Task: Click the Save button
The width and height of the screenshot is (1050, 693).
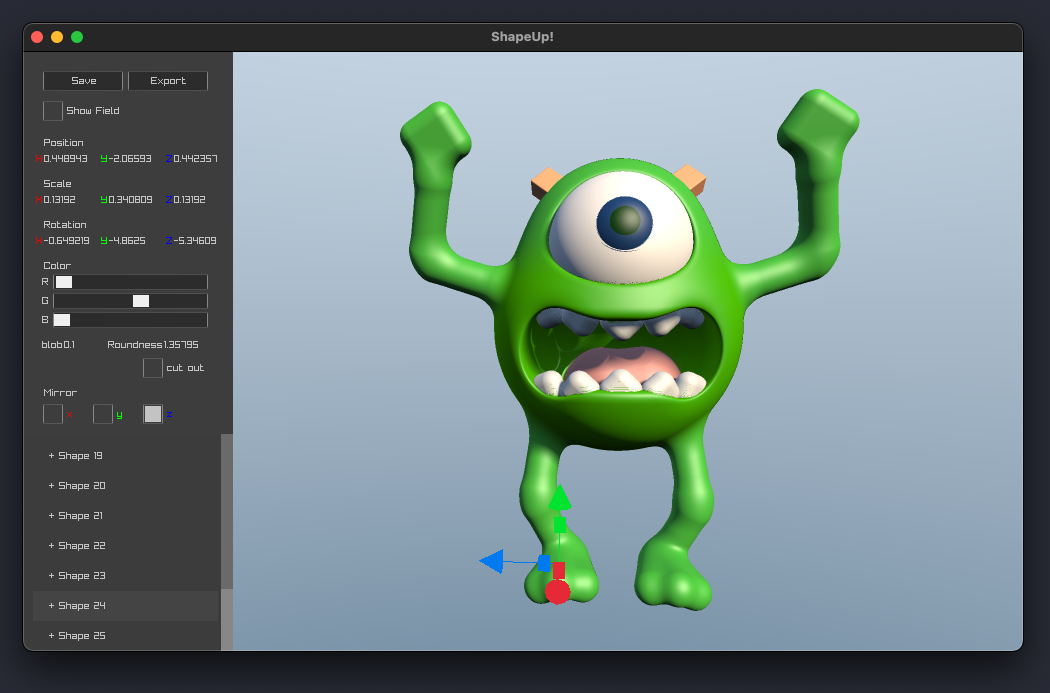Action: (83, 81)
